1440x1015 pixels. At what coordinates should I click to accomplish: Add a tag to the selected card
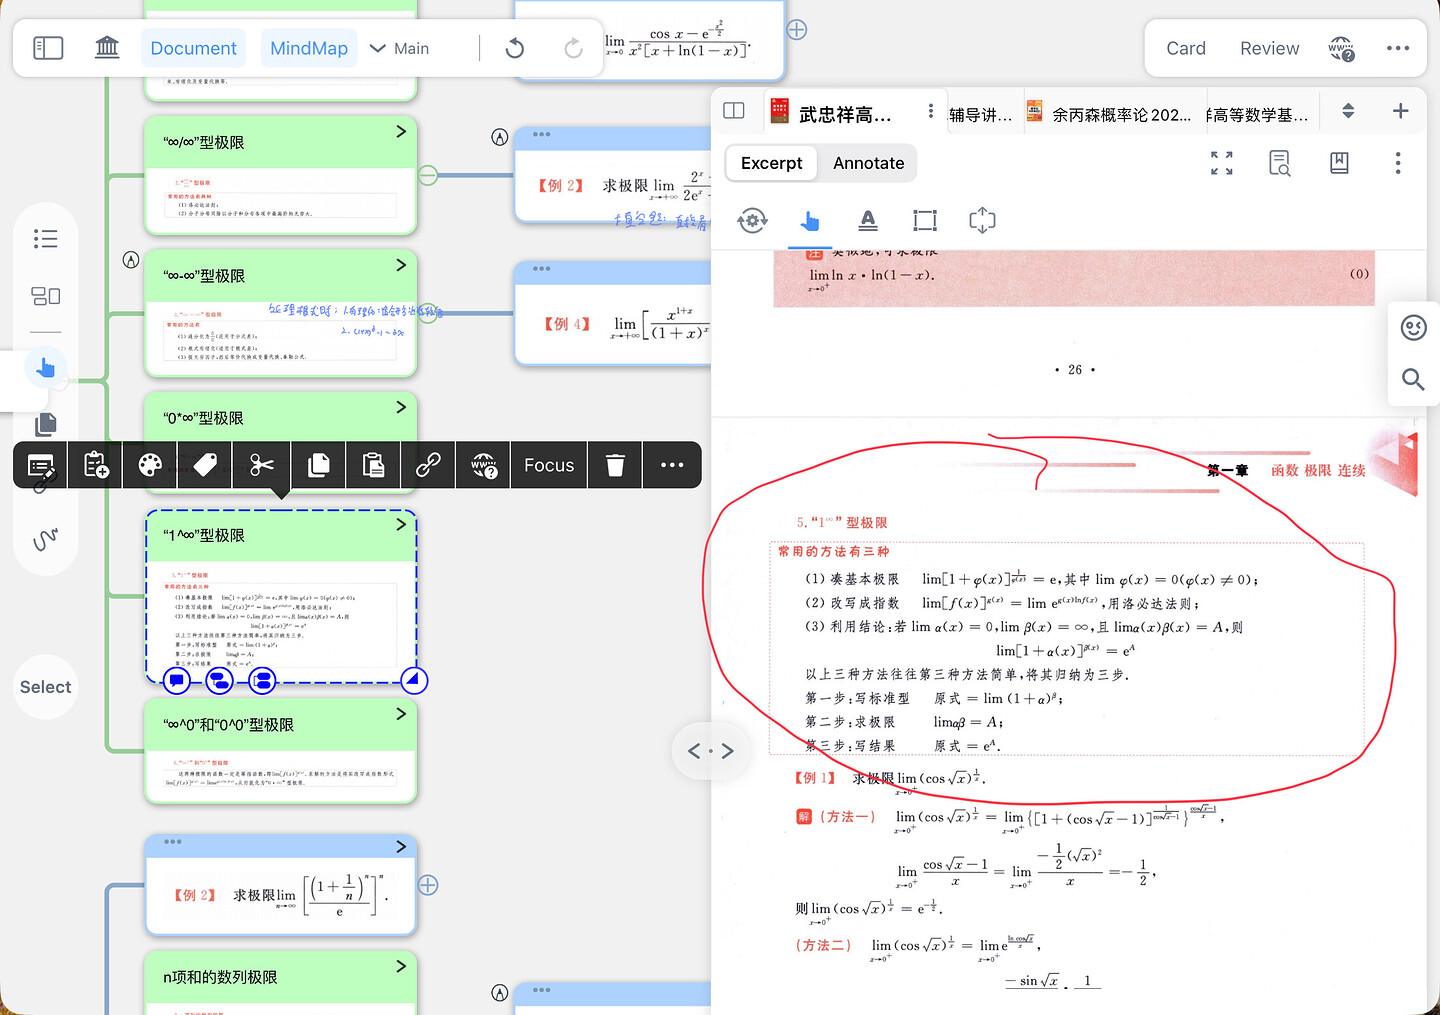[205, 466]
